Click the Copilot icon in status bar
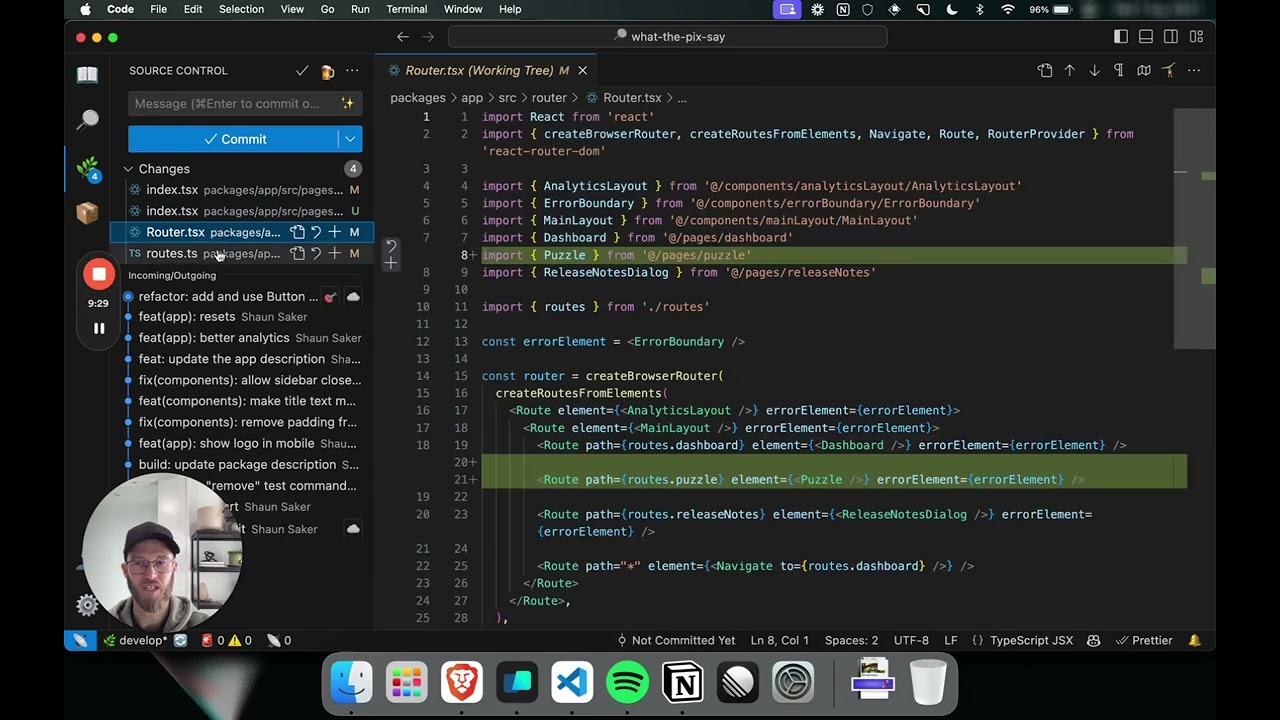This screenshot has width=1280, height=720. click(x=1094, y=640)
